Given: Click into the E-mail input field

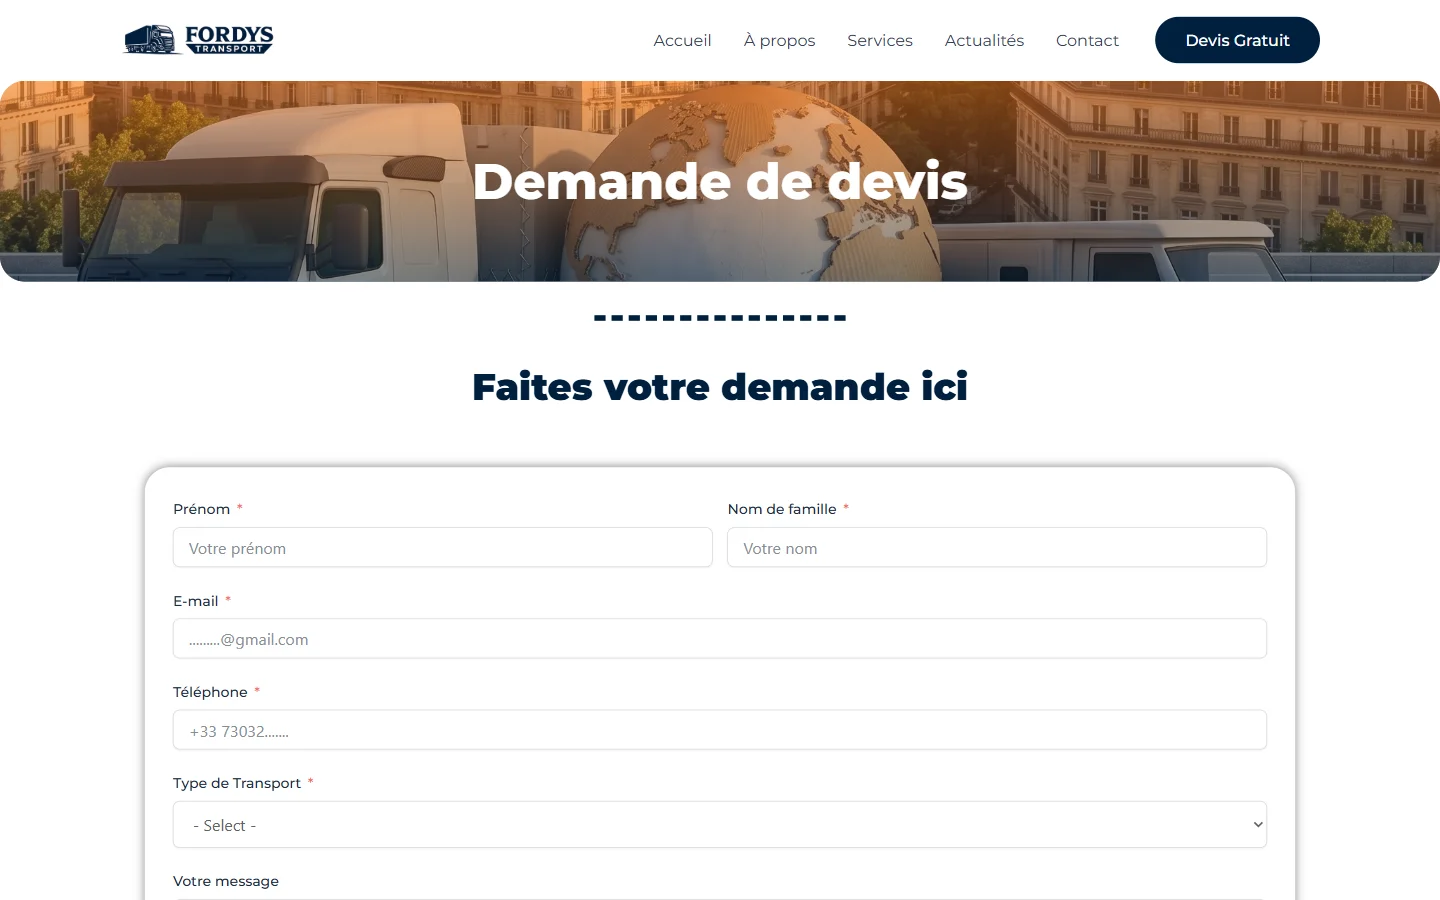Looking at the screenshot, I should [x=720, y=639].
